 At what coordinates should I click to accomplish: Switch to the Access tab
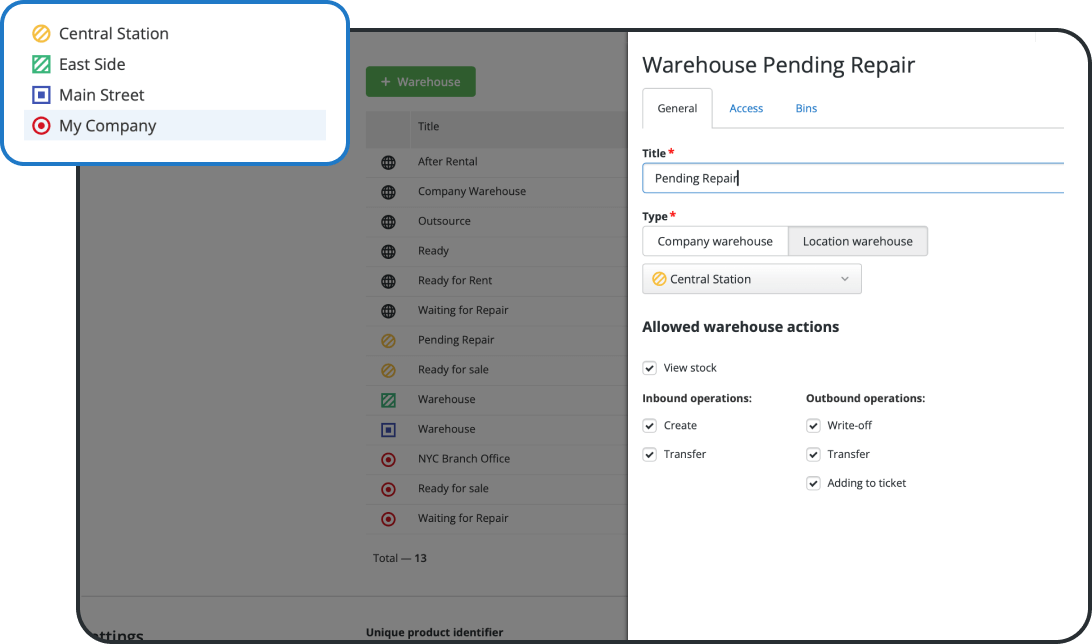point(746,108)
